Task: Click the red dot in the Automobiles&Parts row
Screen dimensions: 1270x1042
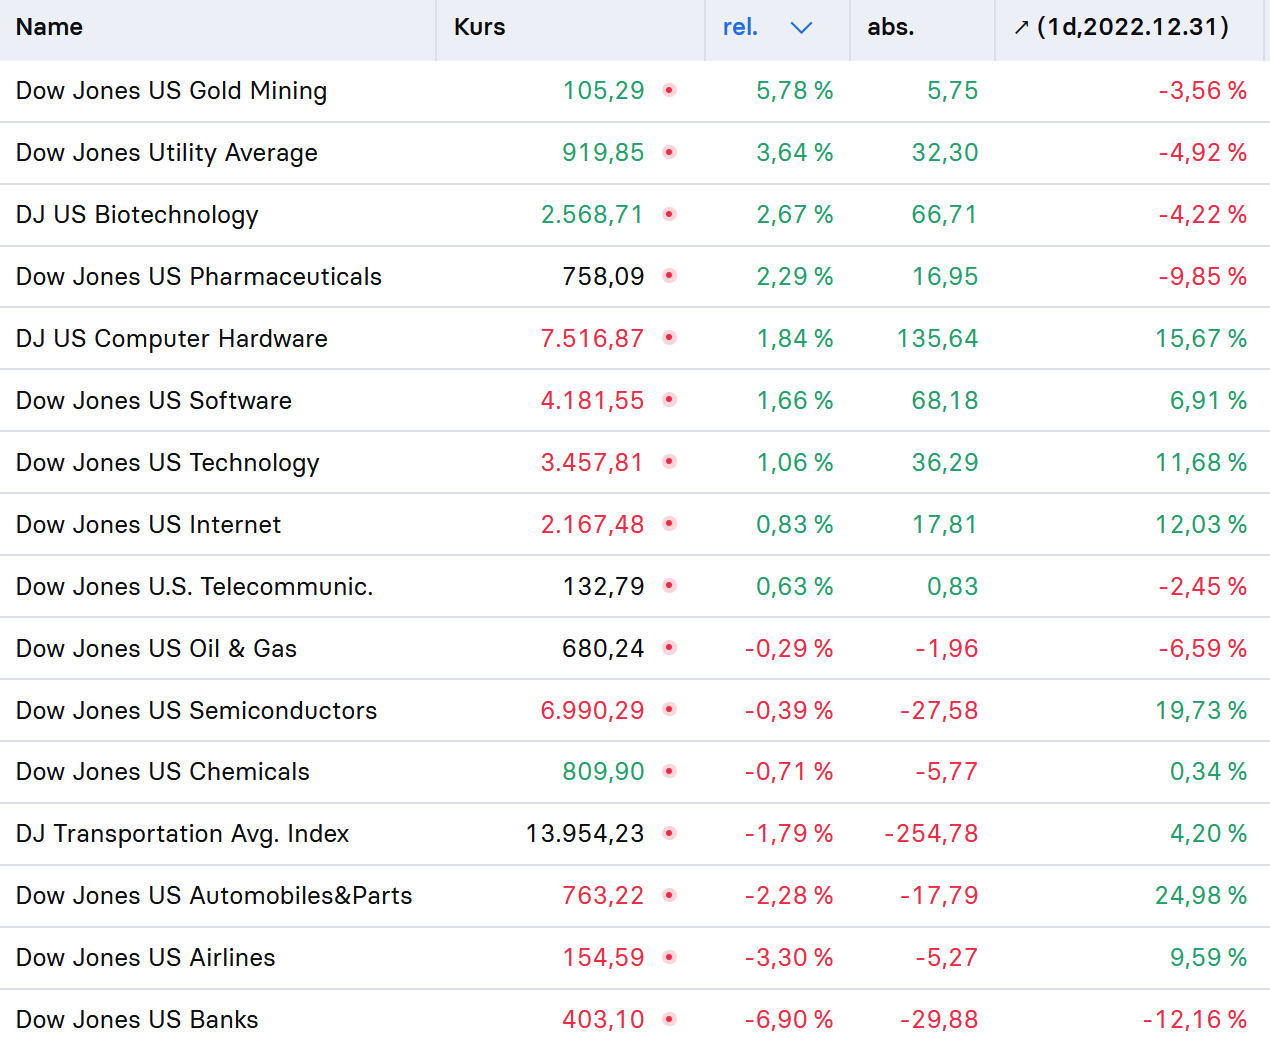Action: point(670,895)
